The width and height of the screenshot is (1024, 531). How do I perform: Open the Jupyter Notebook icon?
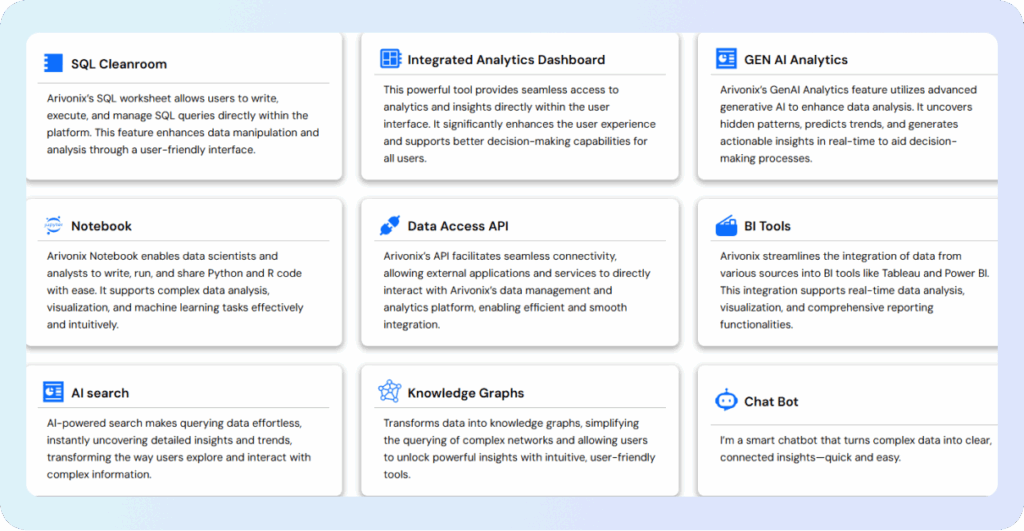click(54, 225)
